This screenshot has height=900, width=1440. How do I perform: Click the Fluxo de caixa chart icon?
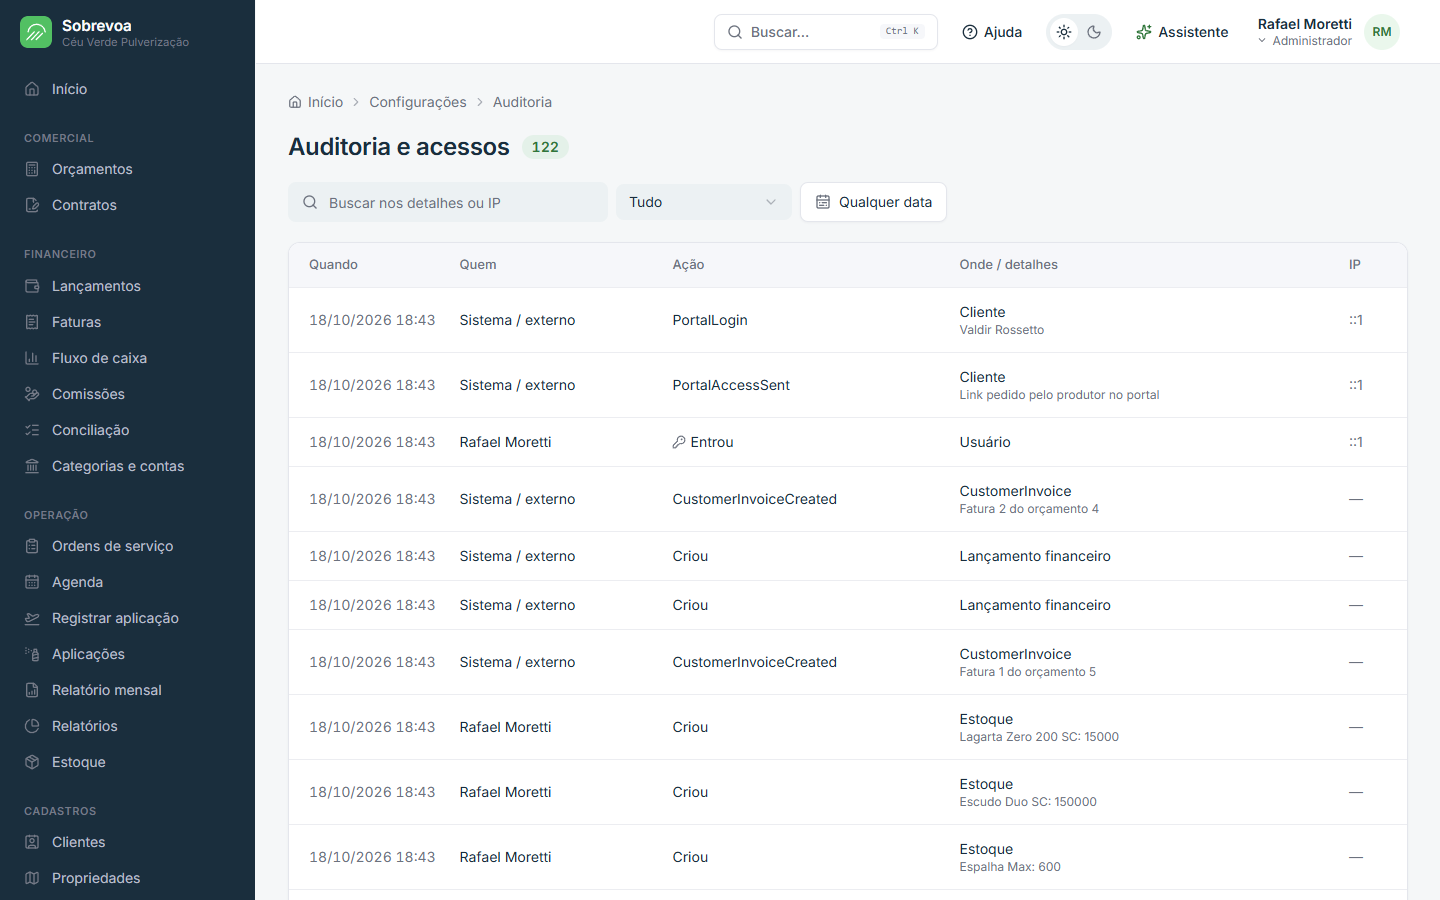click(x=32, y=358)
